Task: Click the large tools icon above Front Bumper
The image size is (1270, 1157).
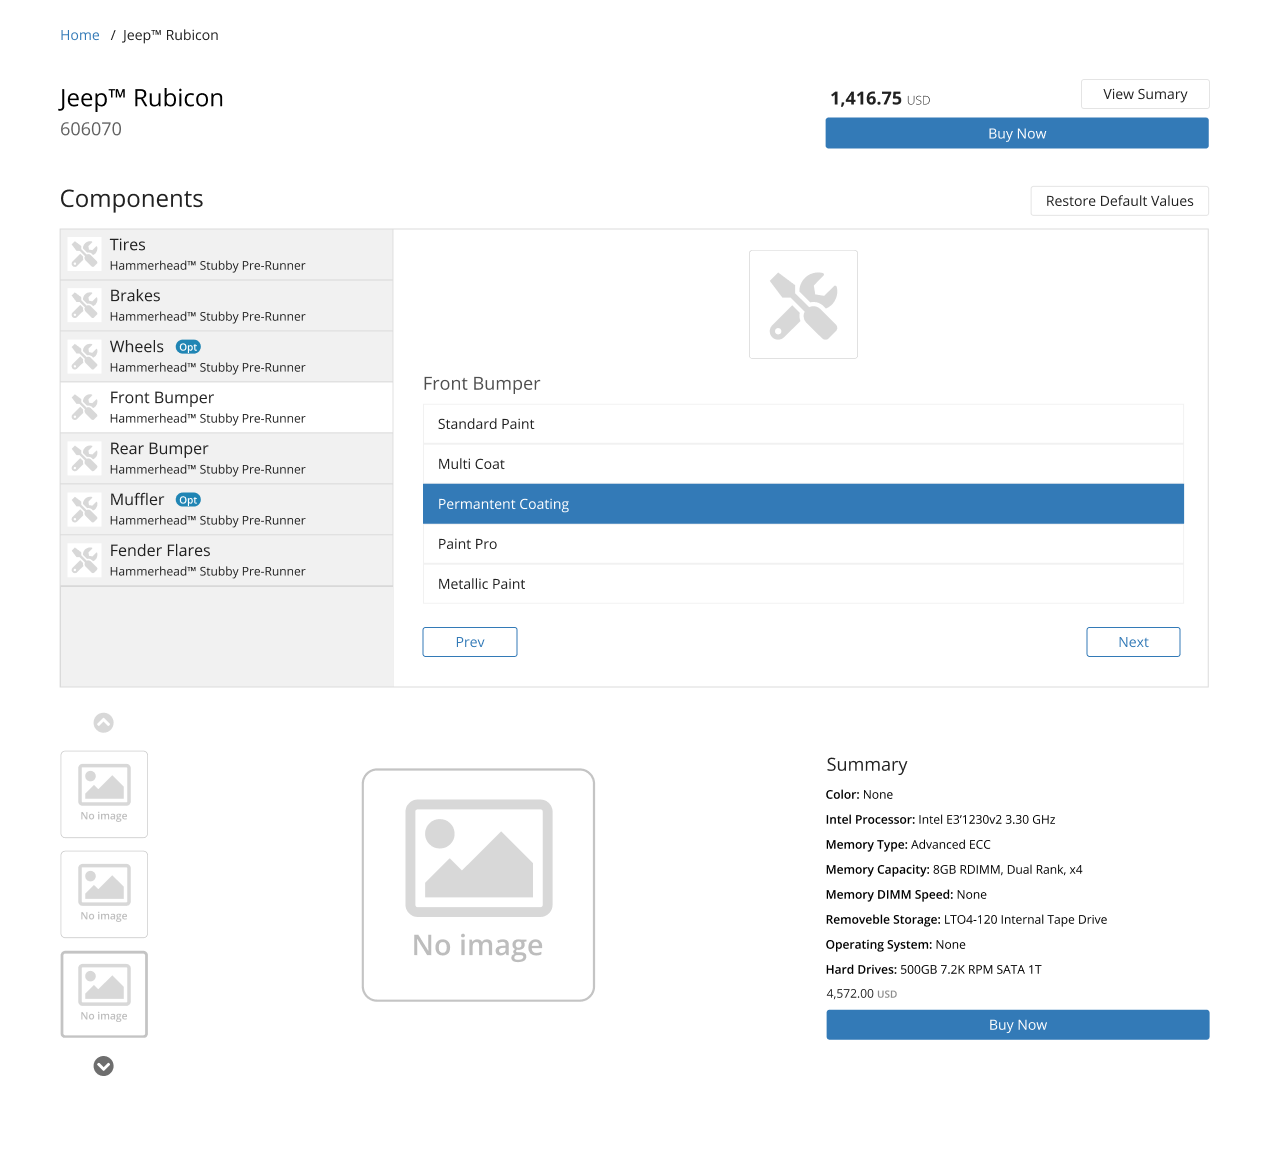Action: pyautogui.click(x=803, y=304)
